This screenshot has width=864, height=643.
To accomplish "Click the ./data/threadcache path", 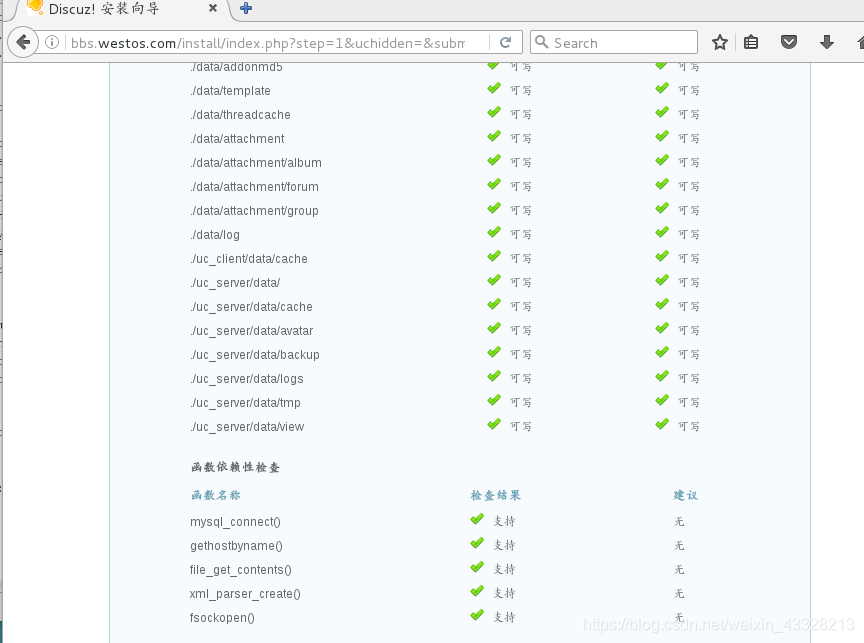I will pyautogui.click(x=240, y=115).
